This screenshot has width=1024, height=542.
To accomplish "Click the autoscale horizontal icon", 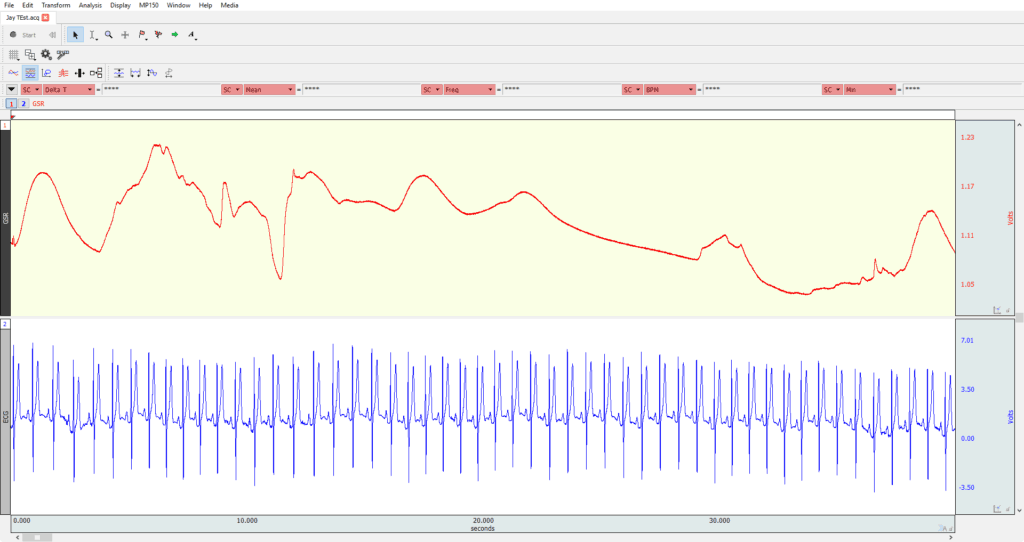I will coord(135,73).
